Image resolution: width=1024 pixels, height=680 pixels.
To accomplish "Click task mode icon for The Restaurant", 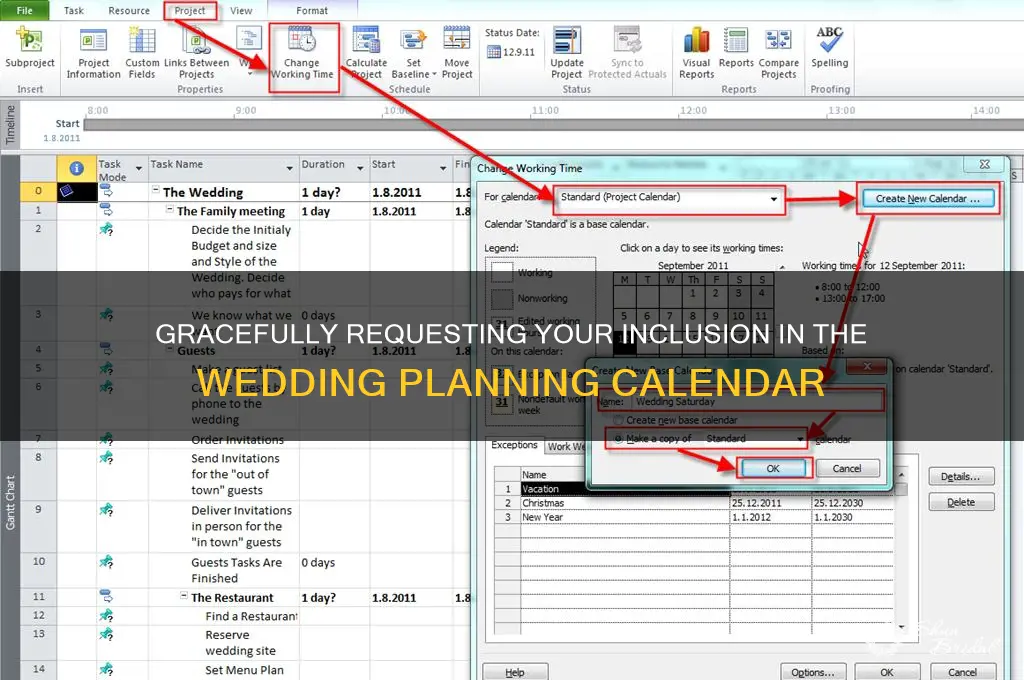I will (106, 596).
